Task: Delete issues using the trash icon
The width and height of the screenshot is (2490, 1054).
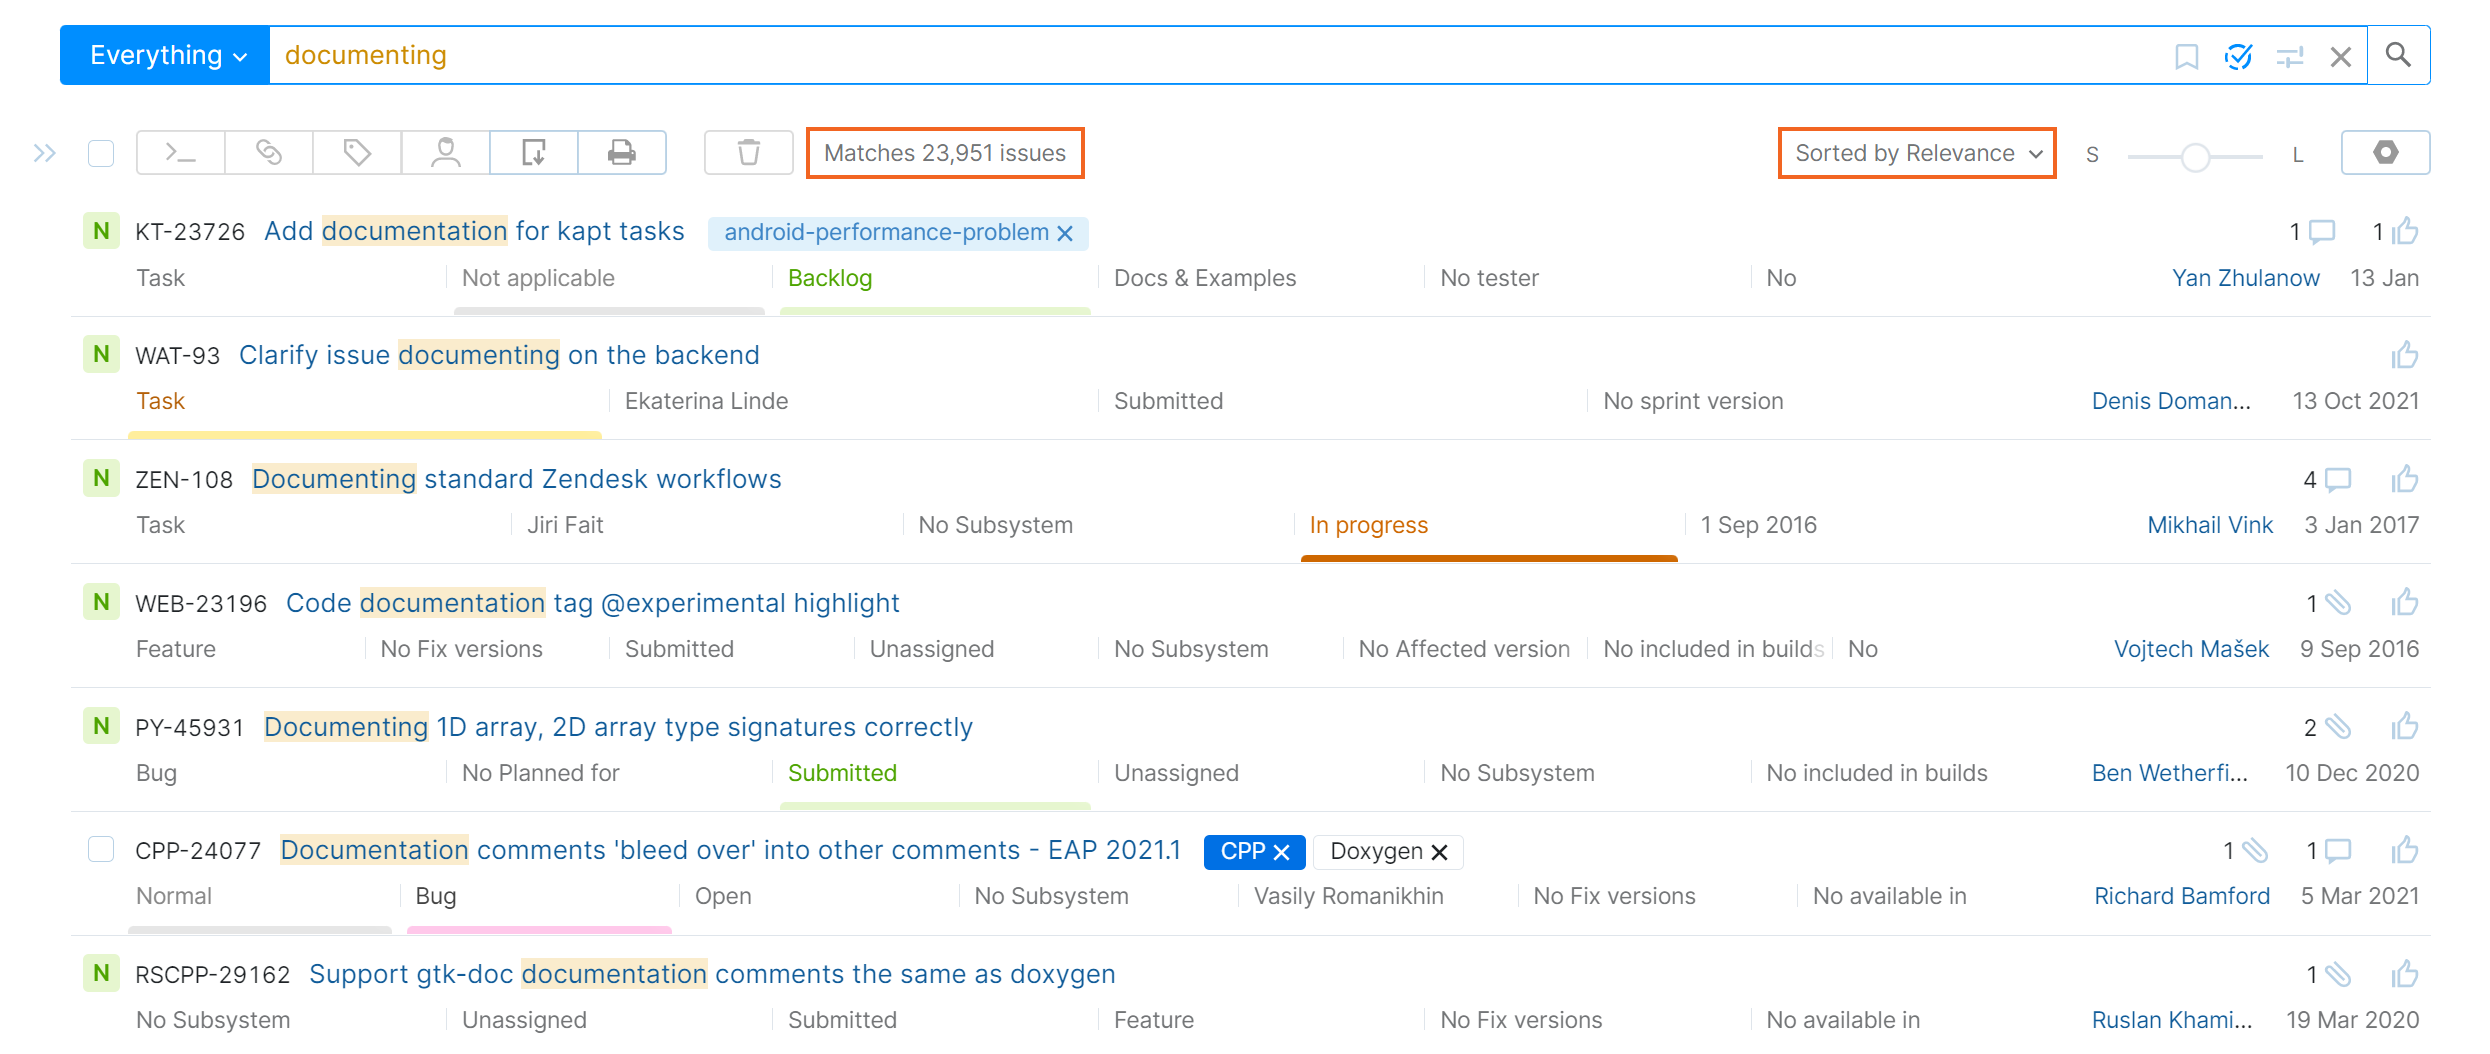Action: [x=748, y=152]
